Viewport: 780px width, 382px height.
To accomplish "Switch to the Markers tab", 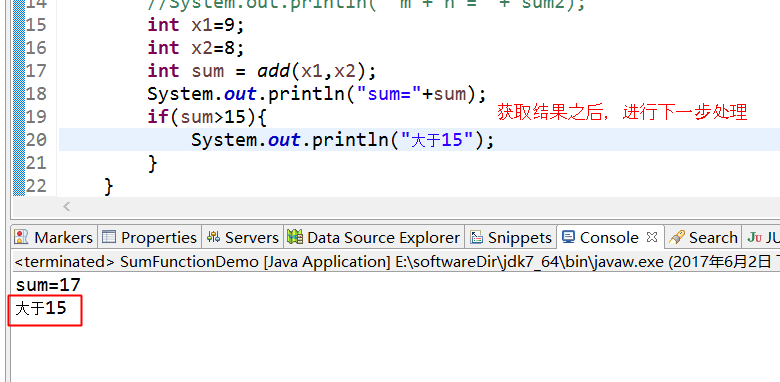I will [54, 238].
